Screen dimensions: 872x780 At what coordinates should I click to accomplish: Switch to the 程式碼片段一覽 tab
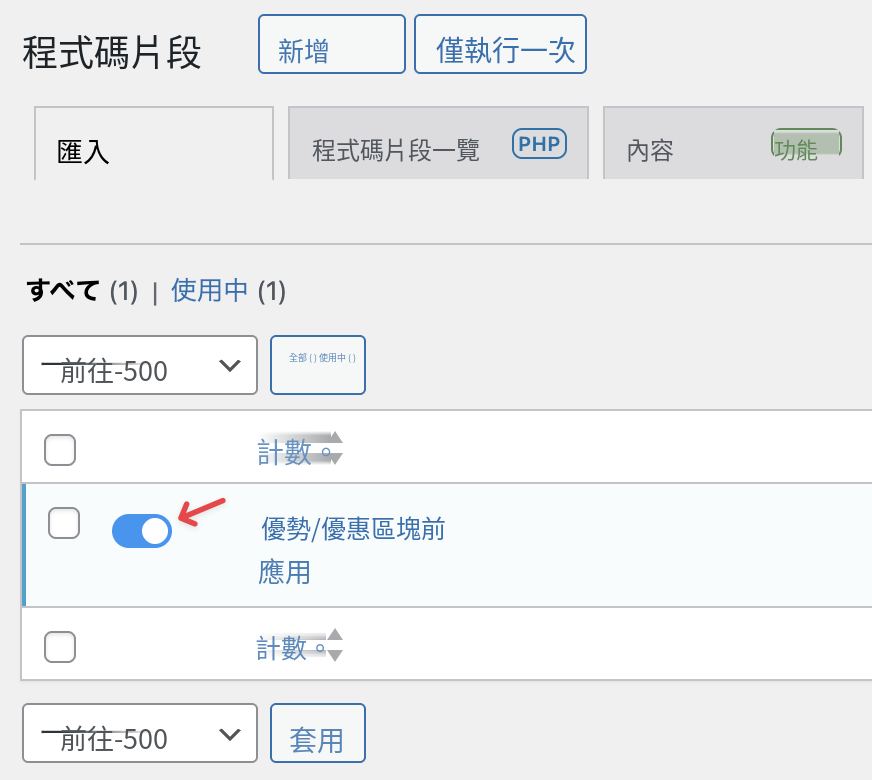click(438, 143)
